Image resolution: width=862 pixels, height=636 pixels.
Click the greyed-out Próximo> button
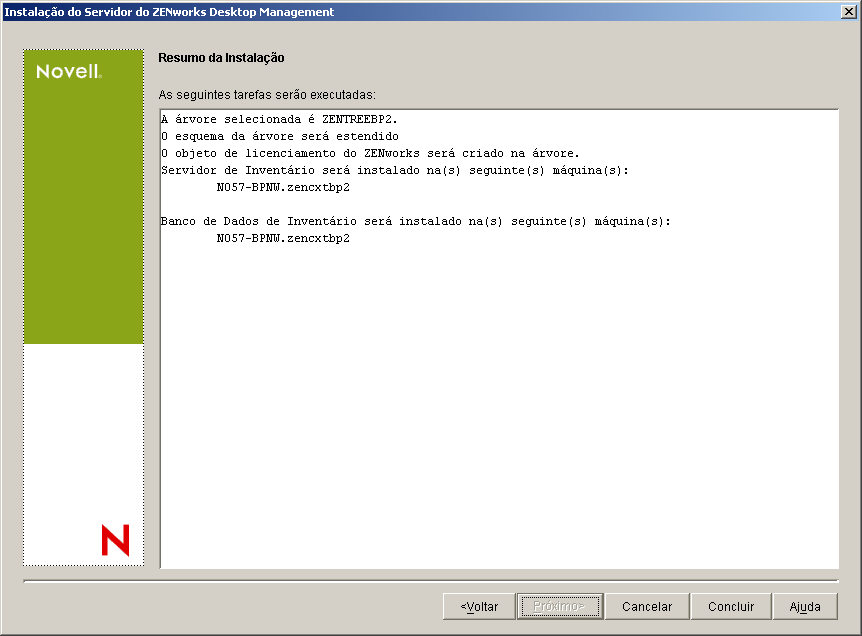click(559, 606)
